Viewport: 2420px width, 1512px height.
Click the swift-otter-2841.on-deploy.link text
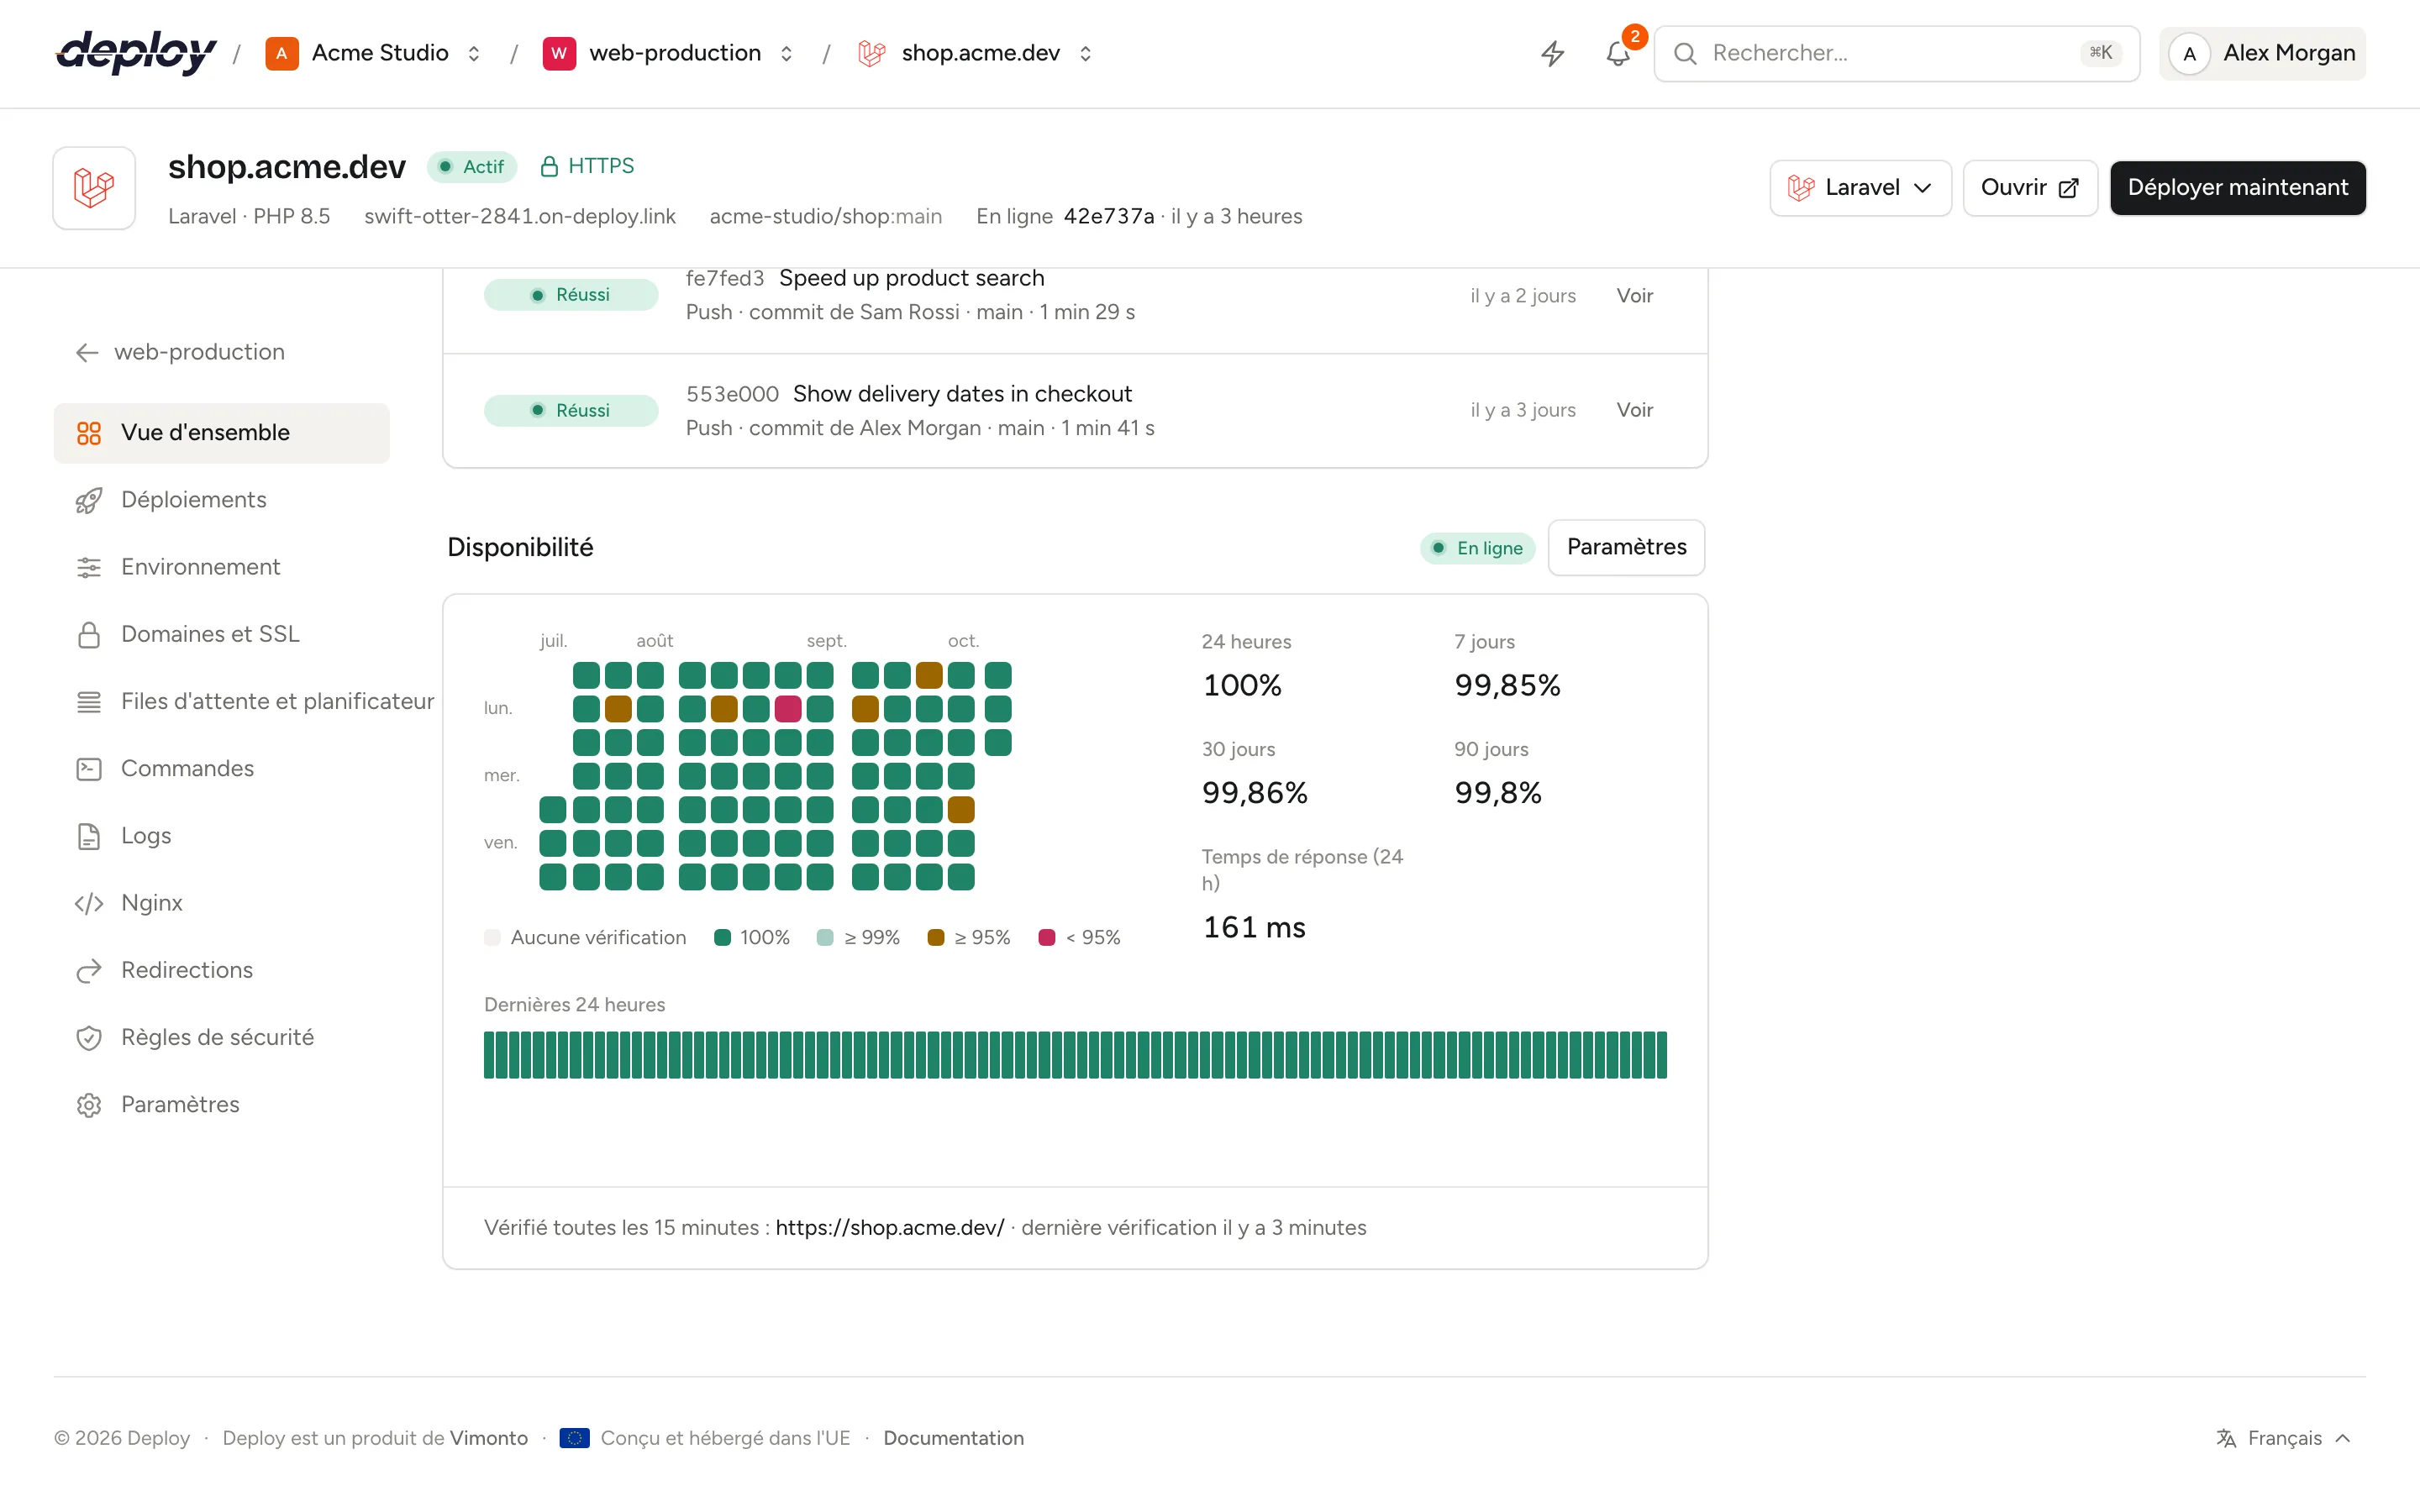pos(520,216)
